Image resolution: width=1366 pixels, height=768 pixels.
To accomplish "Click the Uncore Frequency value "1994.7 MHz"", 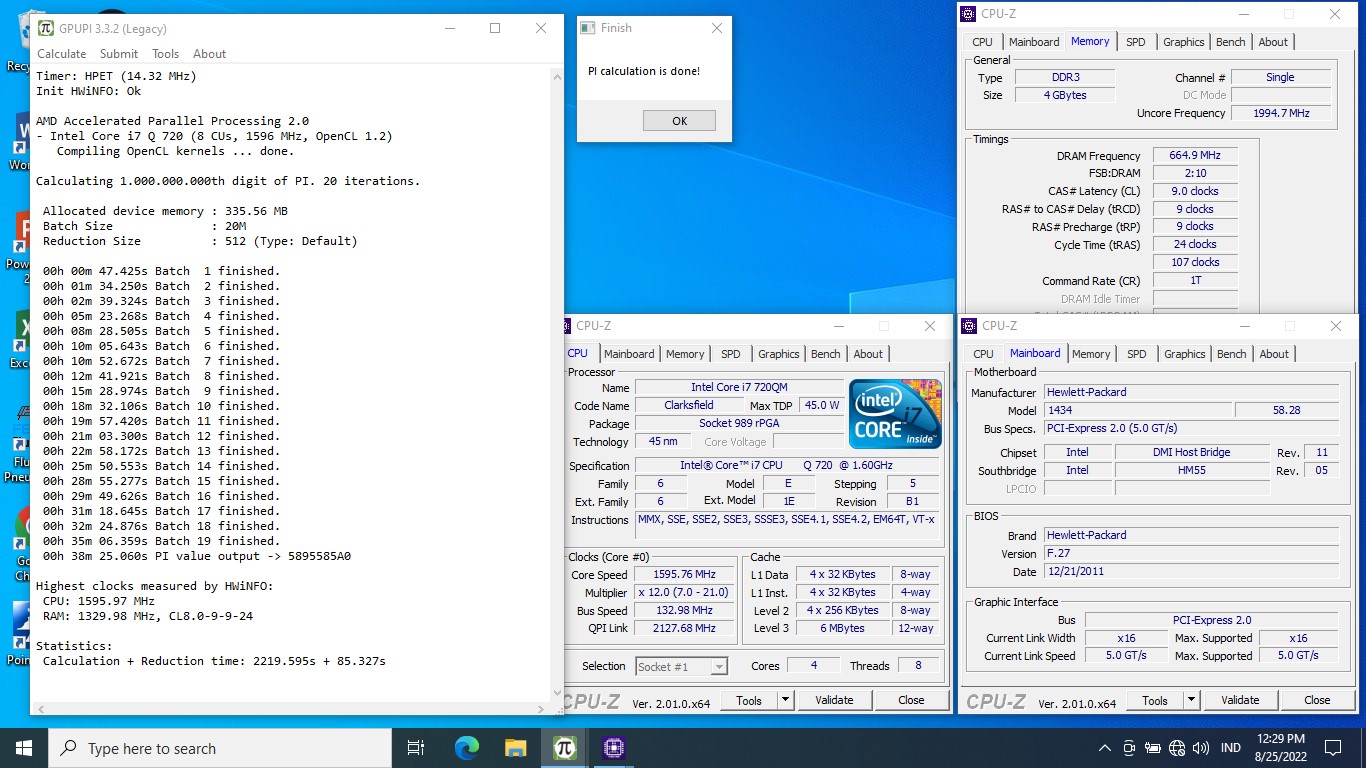I will coord(1281,114).
